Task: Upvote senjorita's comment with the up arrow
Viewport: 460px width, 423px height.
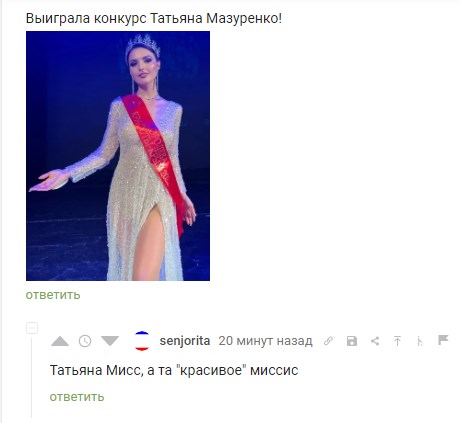Action: (x=60, y=341)
